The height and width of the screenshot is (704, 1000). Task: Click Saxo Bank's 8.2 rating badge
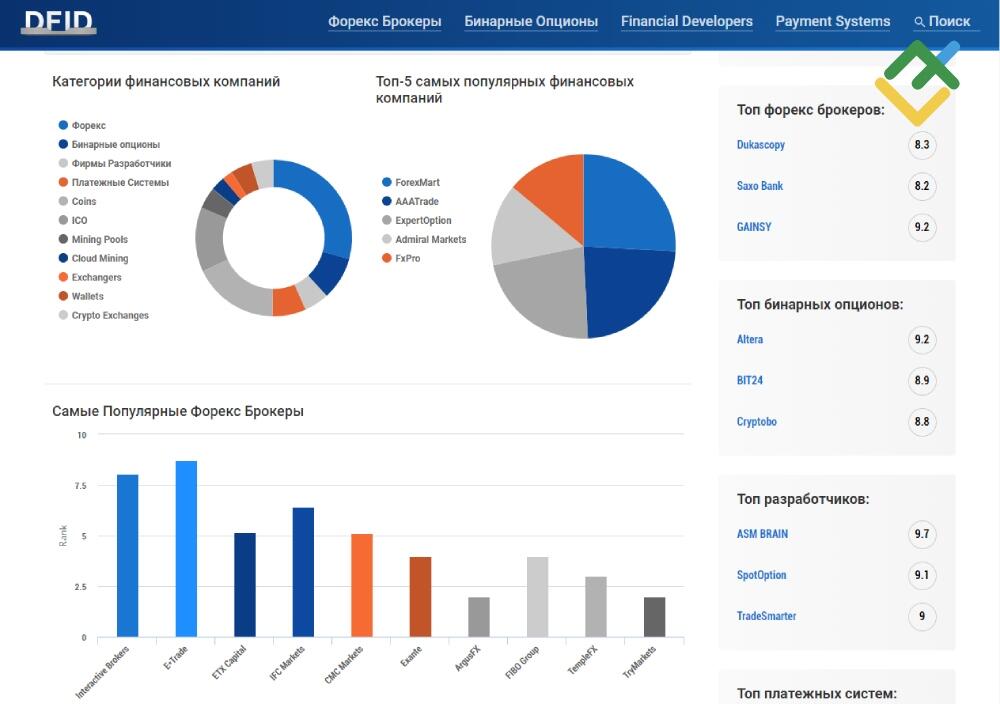tap(922, 186)
